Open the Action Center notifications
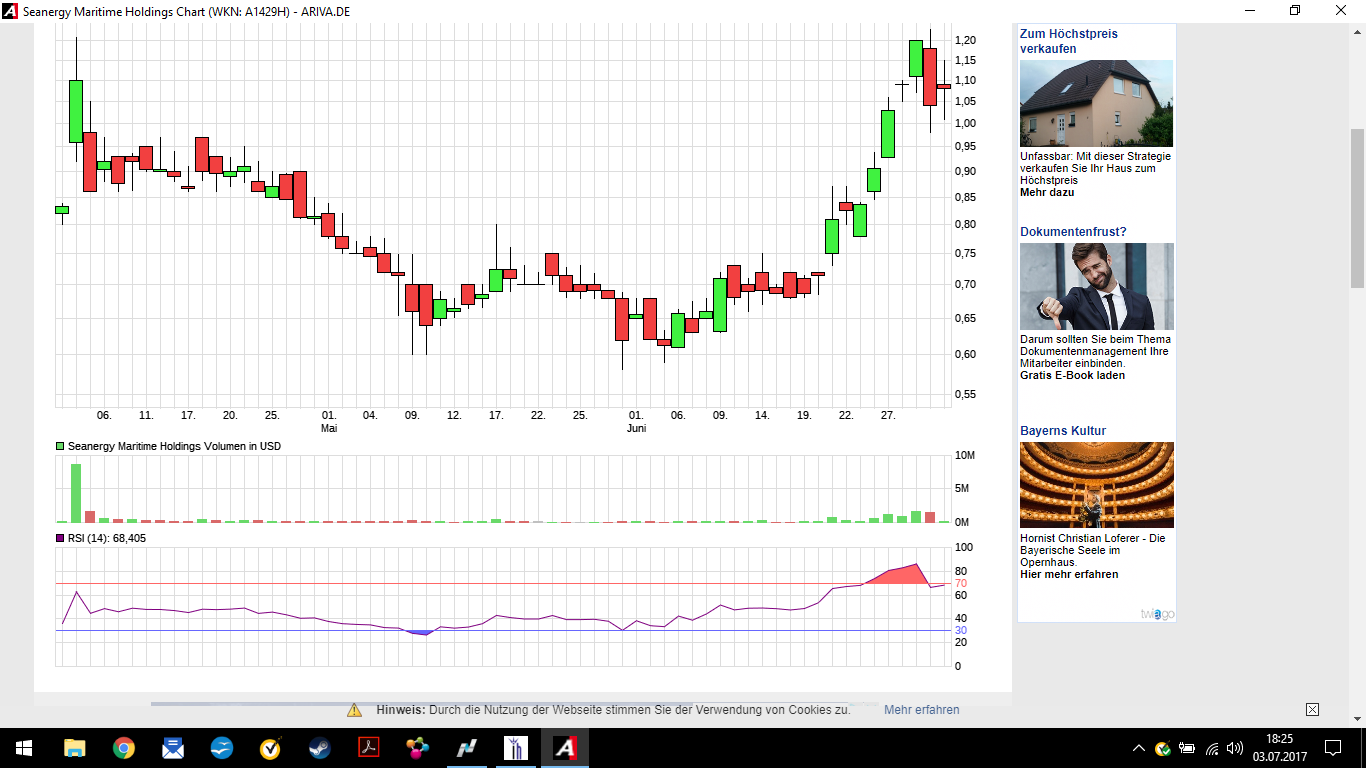The height and width of the screenshot is (768, 1366). [1333, 748]
